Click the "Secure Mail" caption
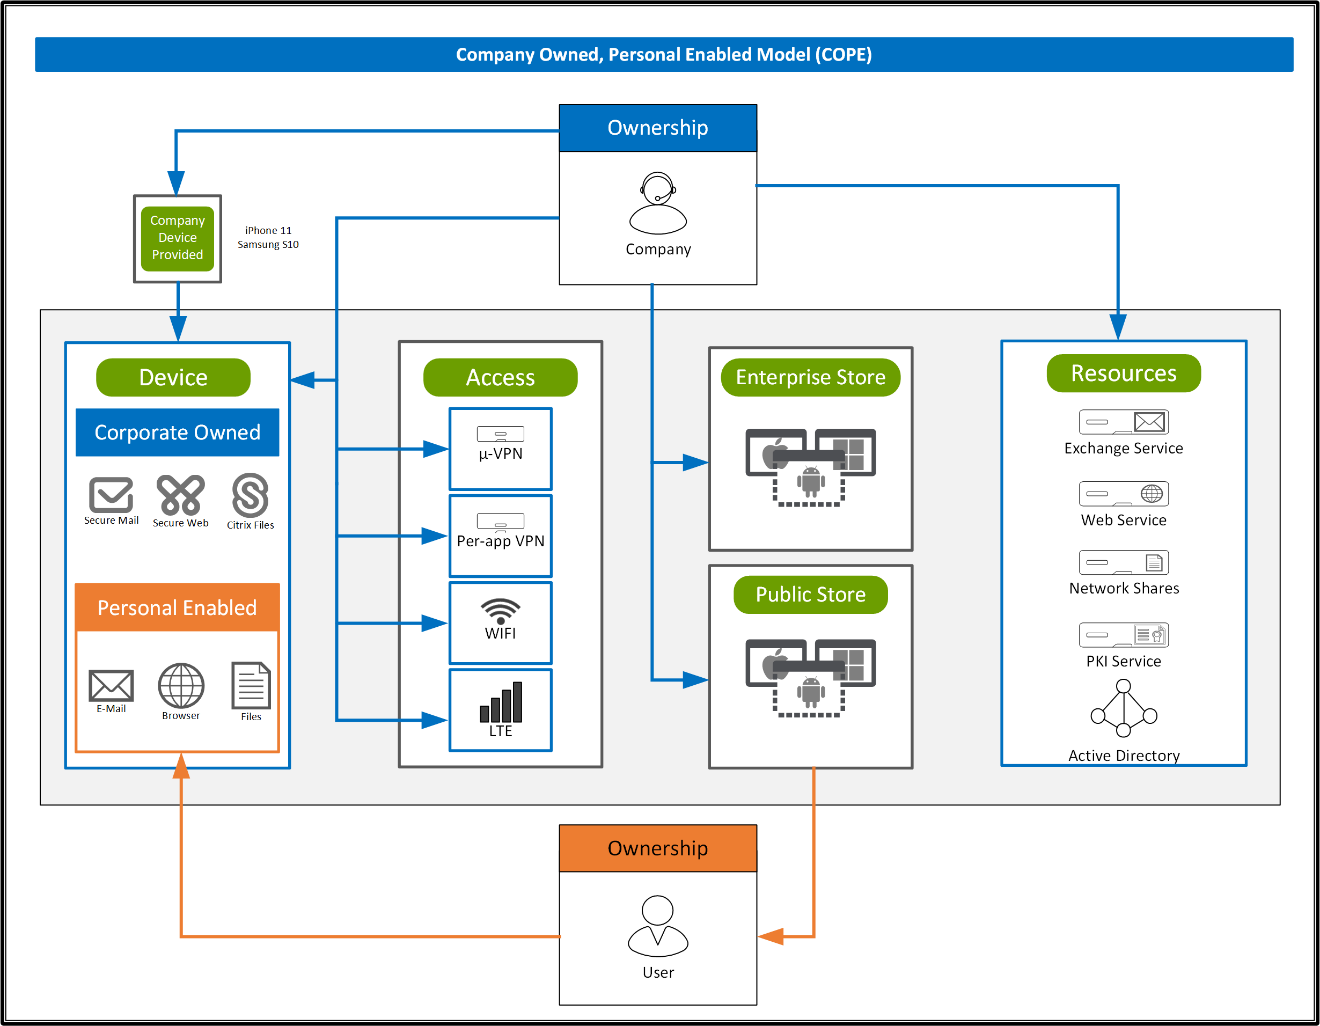The width and height of the screenshot is (1320, 1026). click(111, 521)
